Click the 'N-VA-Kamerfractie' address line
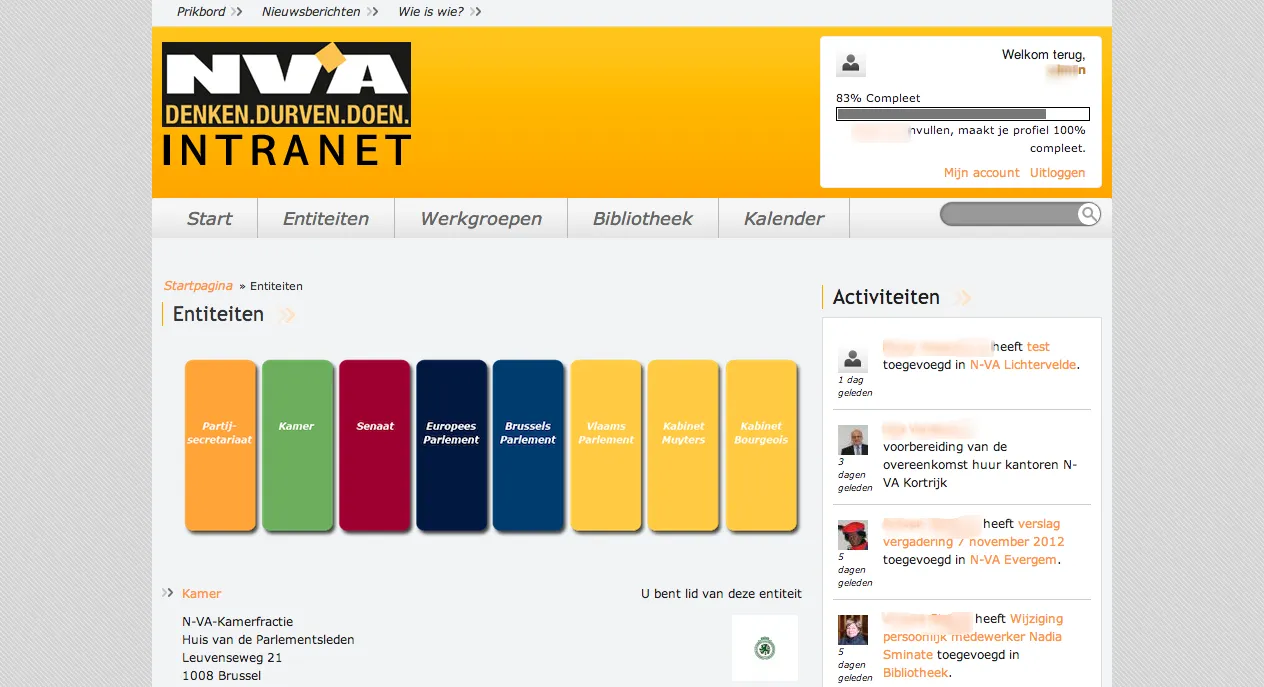 (x=238, y=621)
